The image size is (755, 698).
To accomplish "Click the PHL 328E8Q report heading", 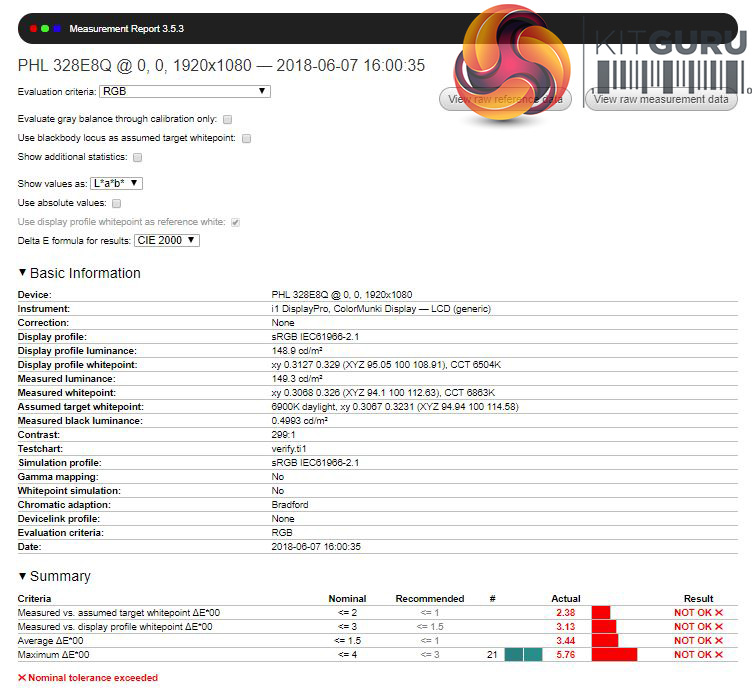I will [x=221, y=65].
